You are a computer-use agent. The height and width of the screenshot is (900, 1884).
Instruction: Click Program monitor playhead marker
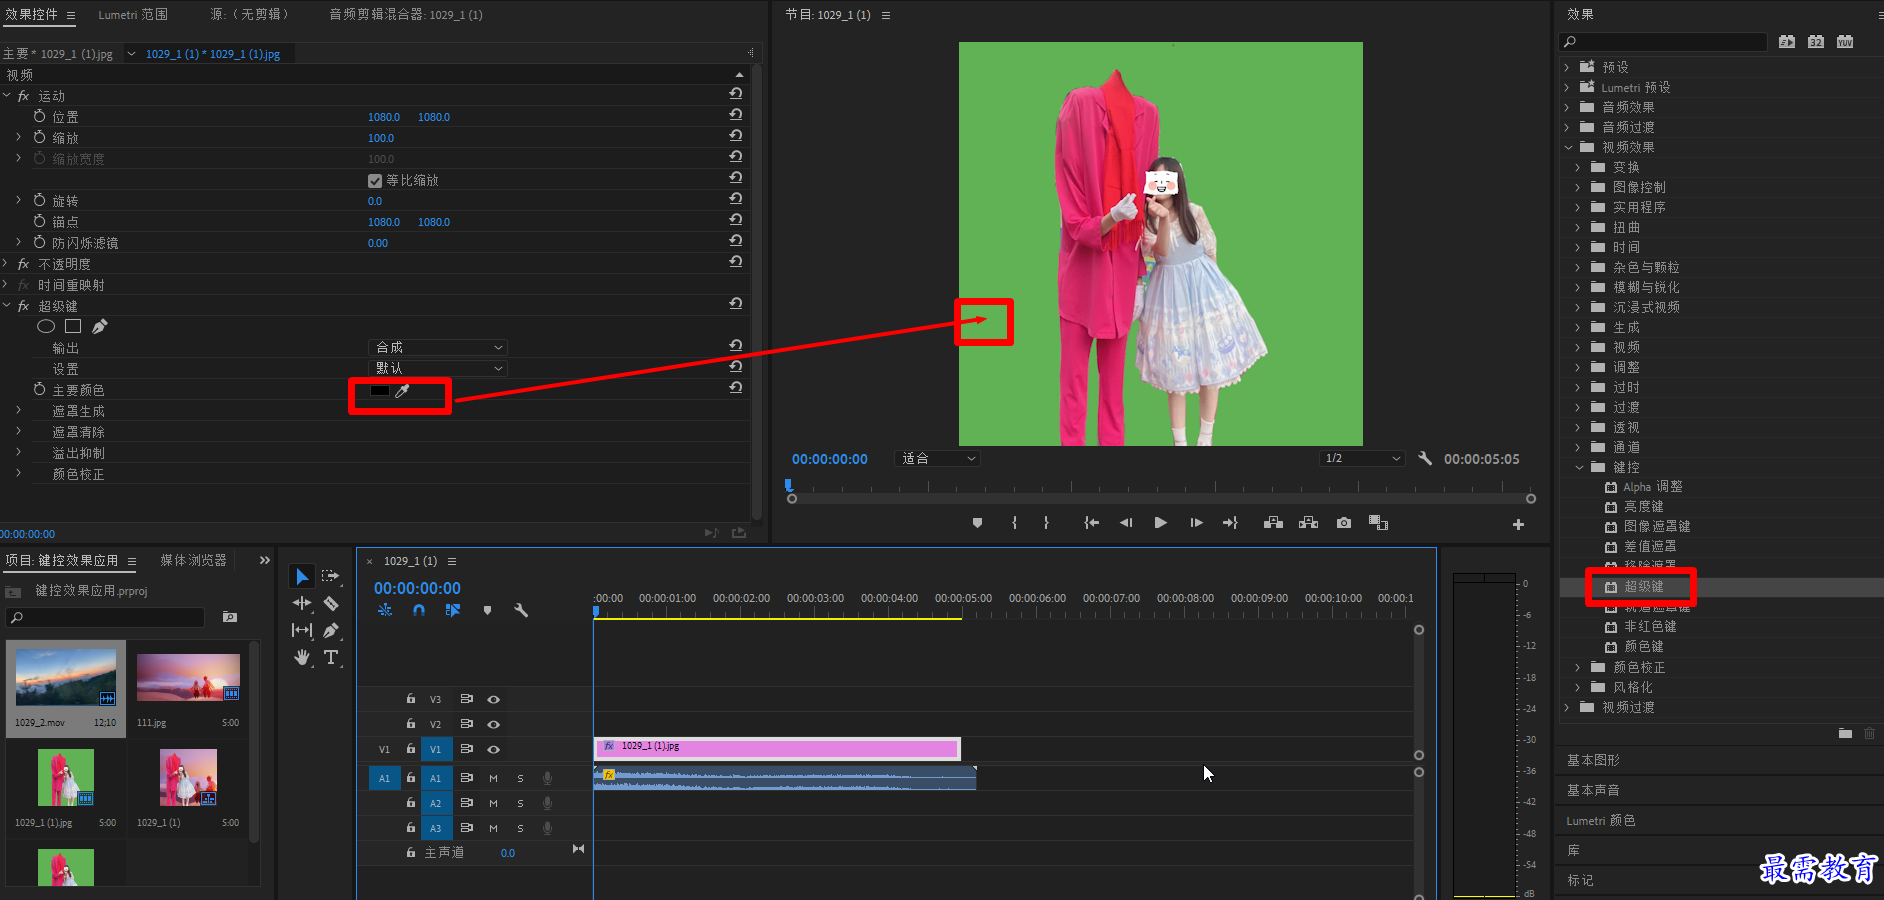click(788, 485)
